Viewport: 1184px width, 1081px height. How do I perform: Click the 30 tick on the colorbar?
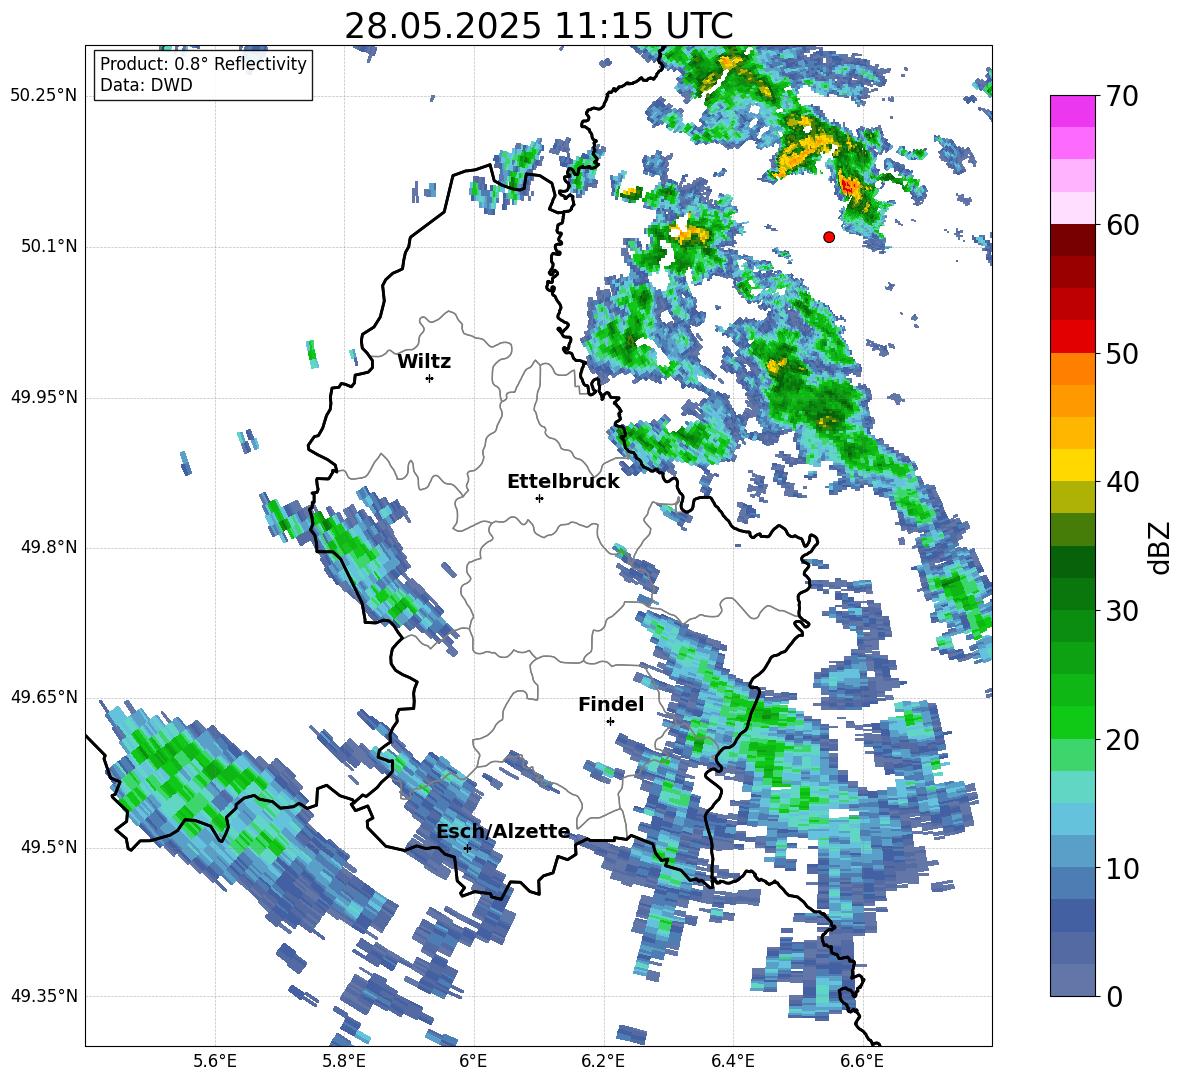pyautogui.click(x=1122, y=611)
